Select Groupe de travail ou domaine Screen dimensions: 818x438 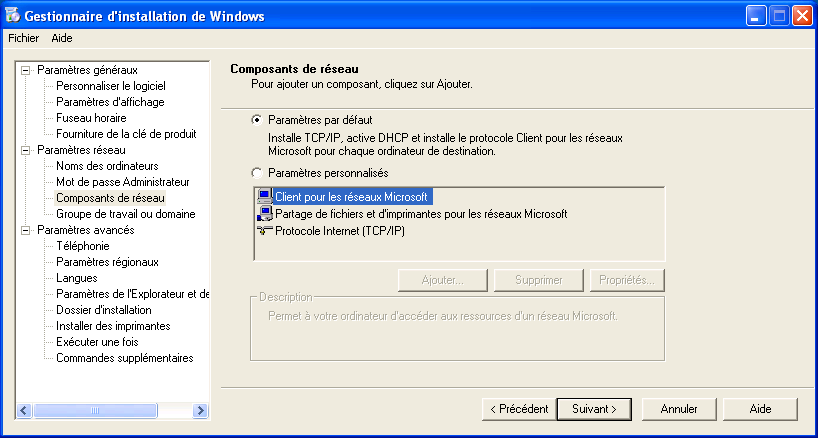126,214
